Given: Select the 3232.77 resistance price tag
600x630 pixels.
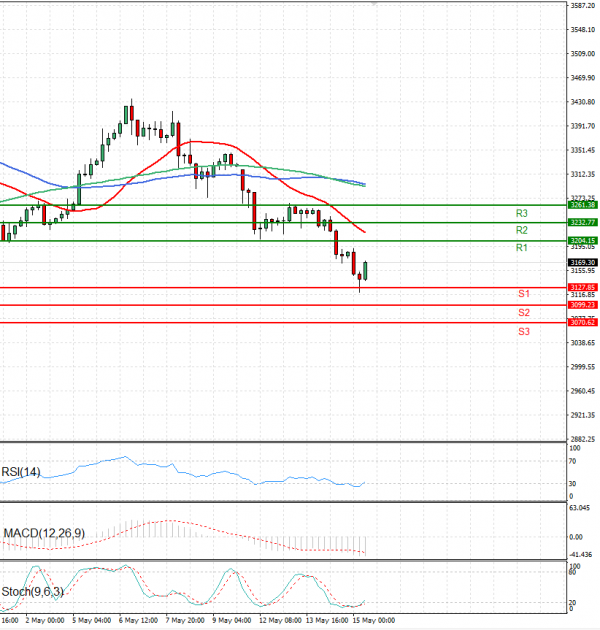Looking at the screenshot, I should pos(582,222).
